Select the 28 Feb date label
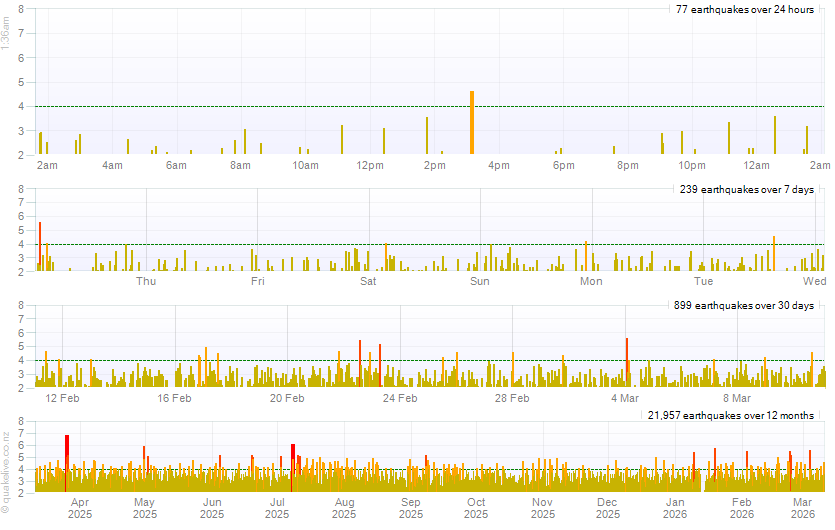 click(513, 398)
